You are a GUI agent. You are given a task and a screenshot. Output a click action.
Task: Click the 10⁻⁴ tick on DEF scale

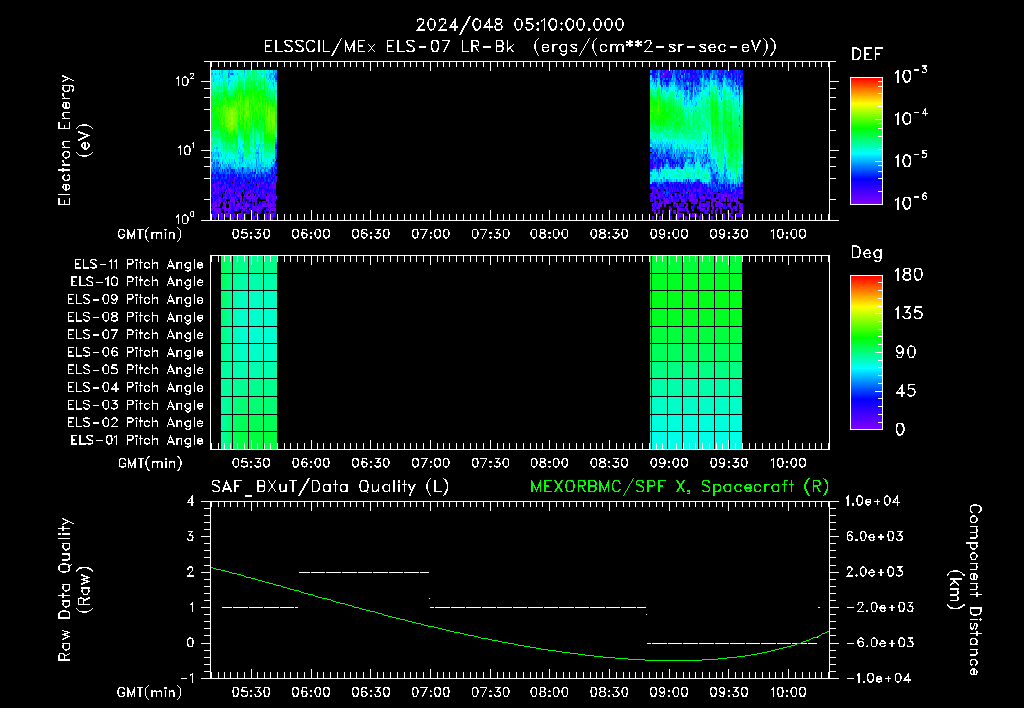point(910,118)
